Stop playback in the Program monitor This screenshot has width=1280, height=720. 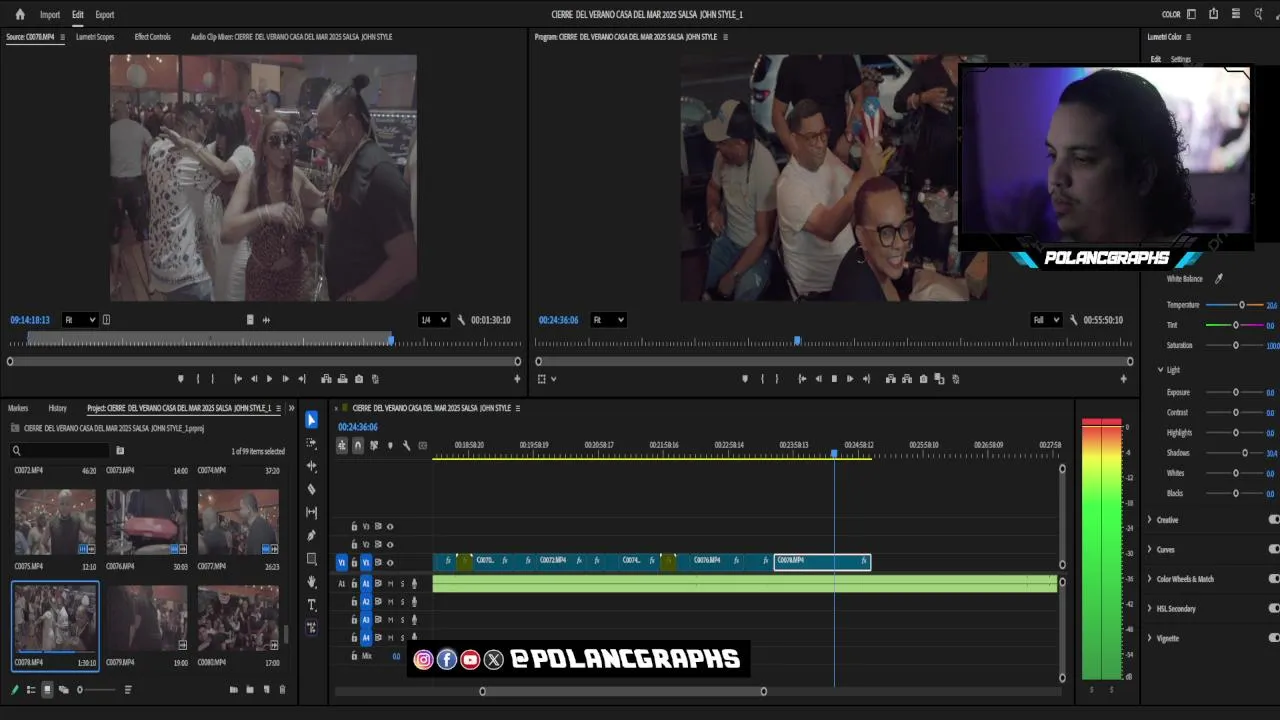click(x=834, y=379)
